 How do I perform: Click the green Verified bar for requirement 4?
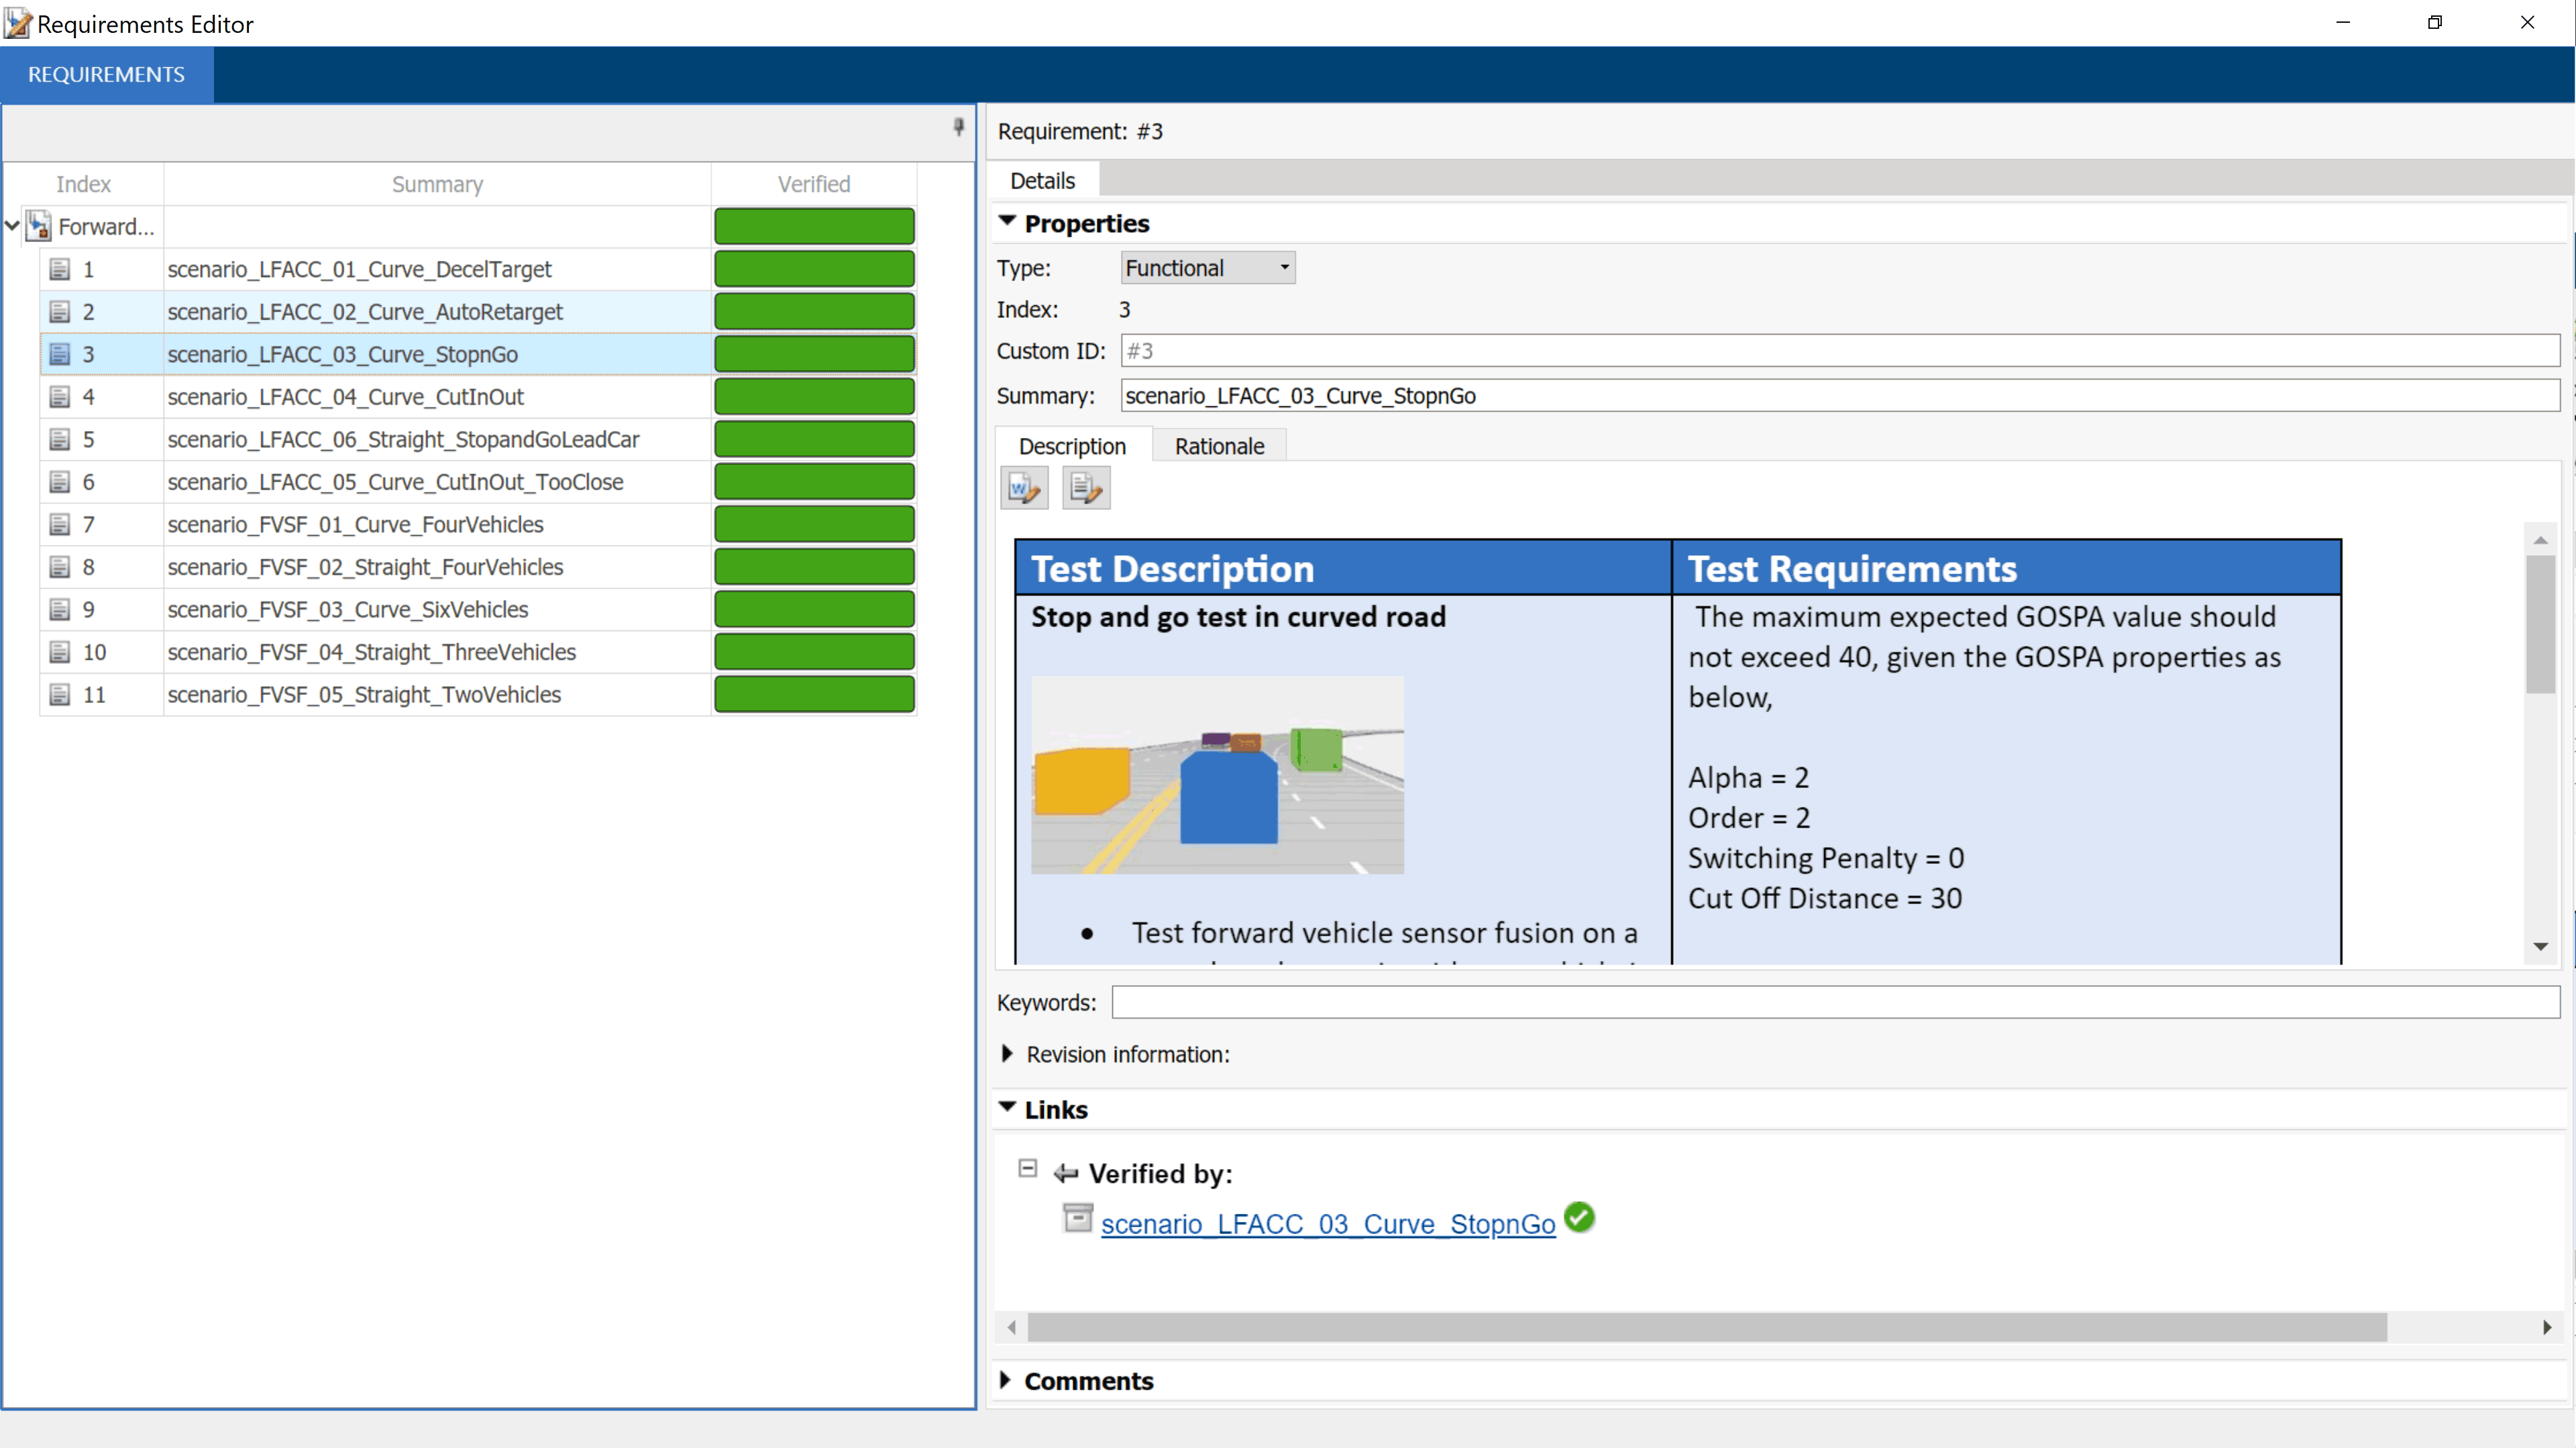coord(813,397)
